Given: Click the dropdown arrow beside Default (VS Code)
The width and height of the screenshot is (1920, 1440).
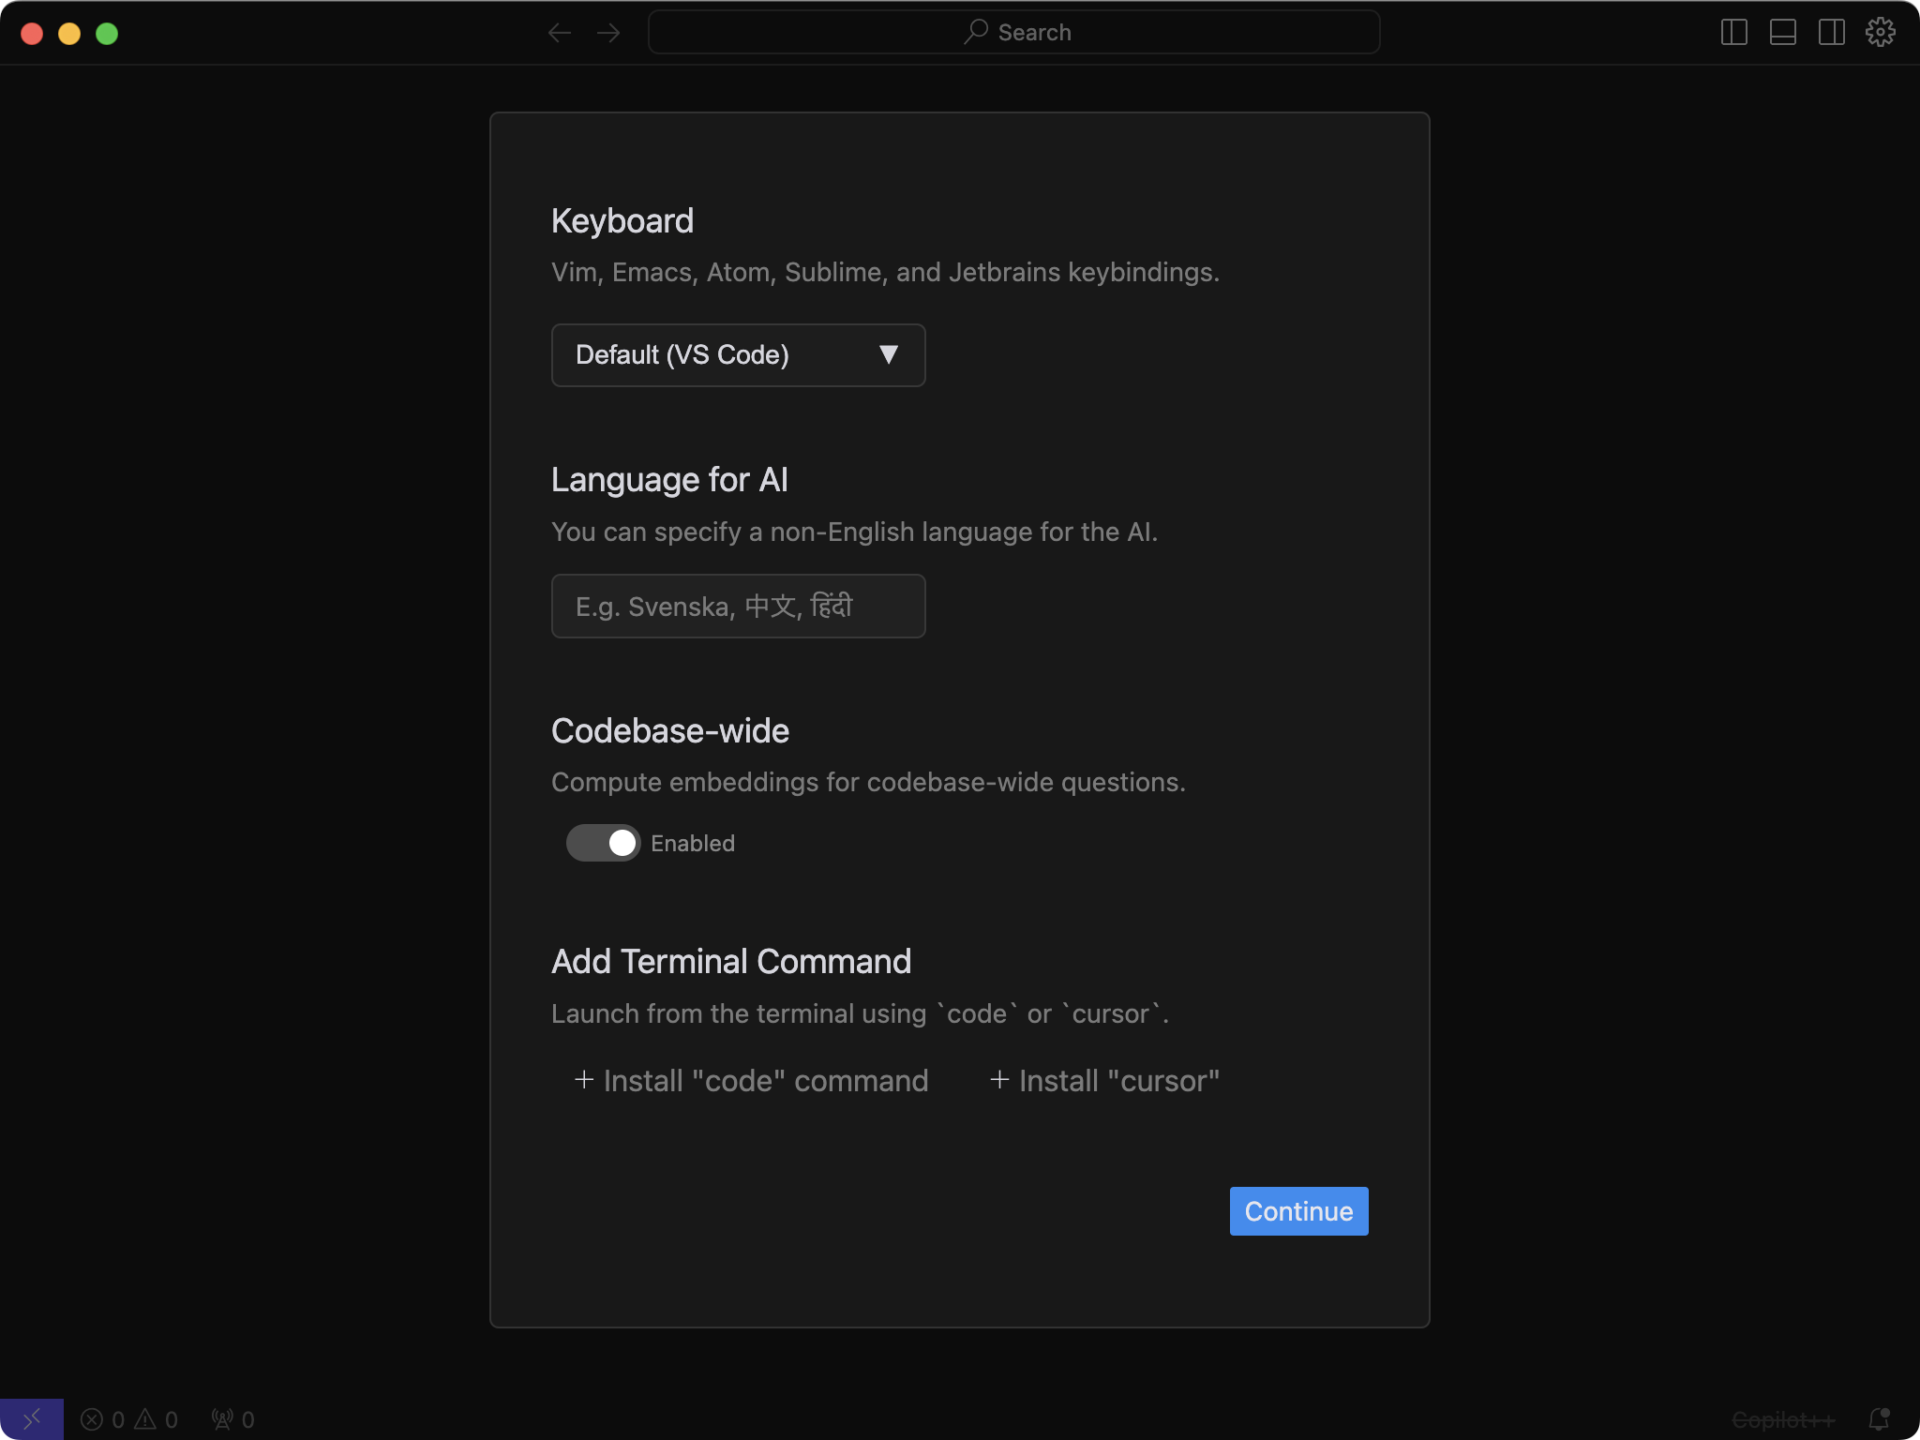Looking at the screenshot, I should coord(888,355).
